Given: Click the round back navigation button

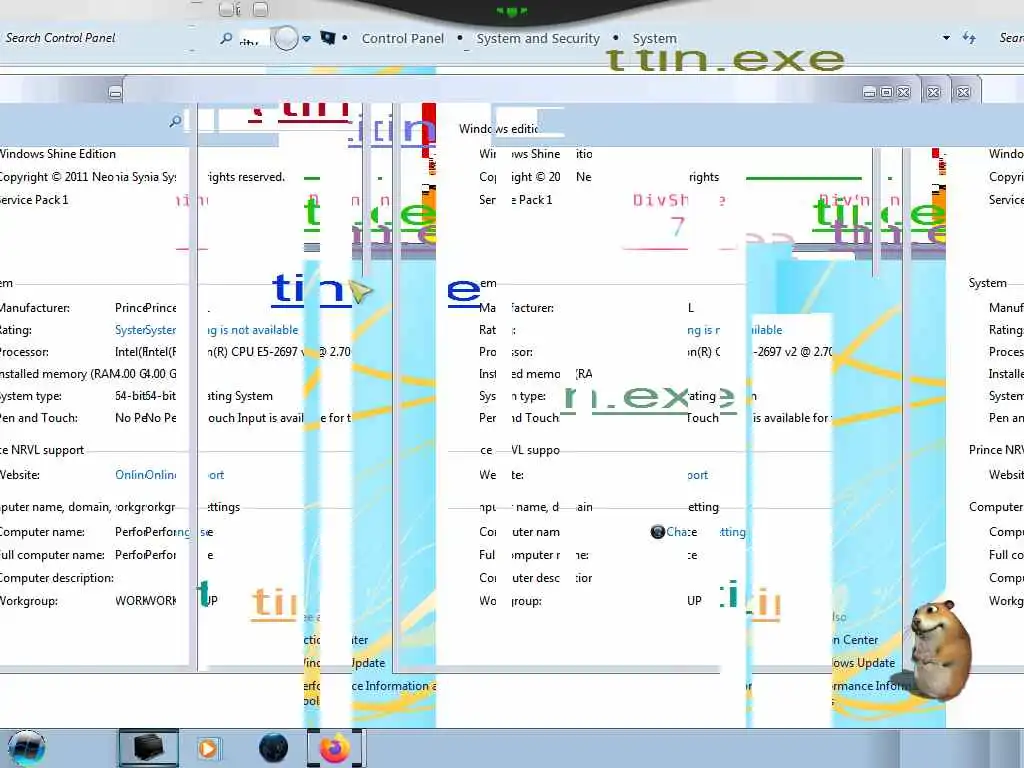Looking at the screenshot, I should (x=285, y=38).
